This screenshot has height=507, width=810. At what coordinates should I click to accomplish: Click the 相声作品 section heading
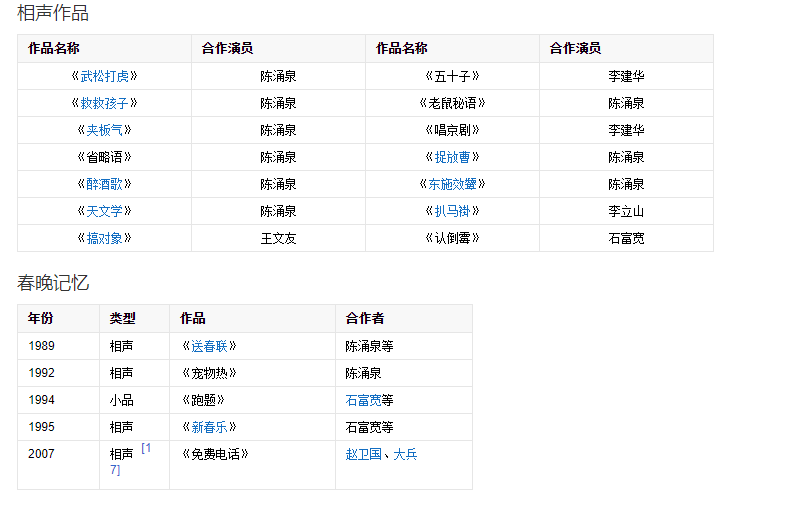(53, 13)
